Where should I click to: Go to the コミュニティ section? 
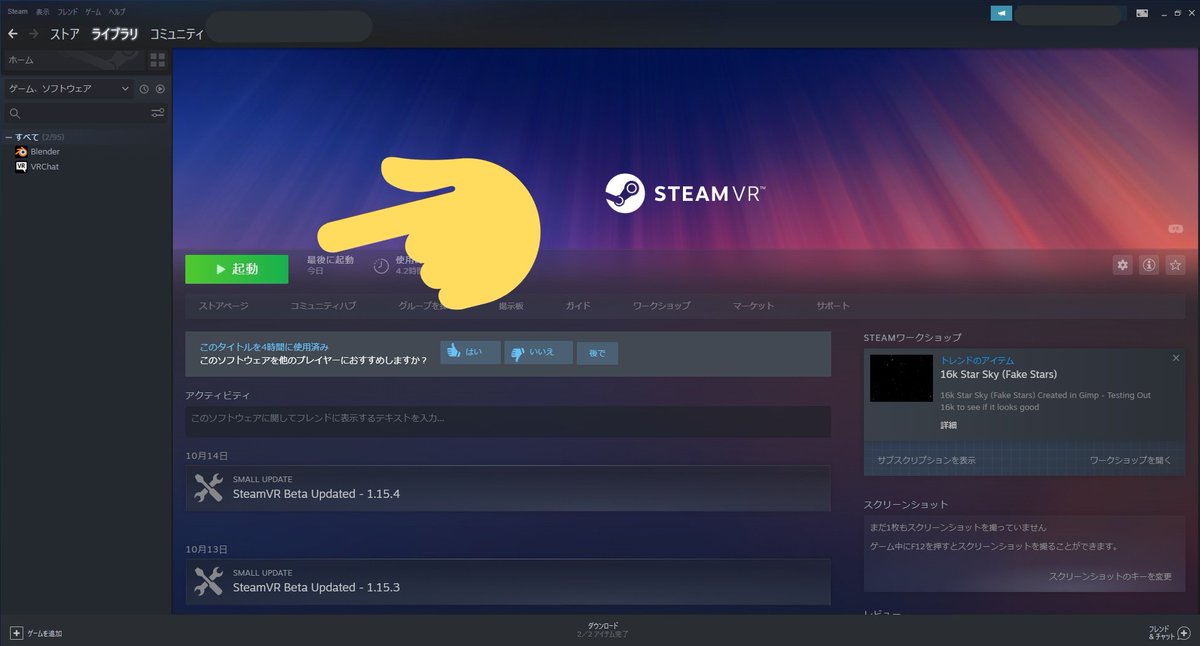[x=177, y=34]
